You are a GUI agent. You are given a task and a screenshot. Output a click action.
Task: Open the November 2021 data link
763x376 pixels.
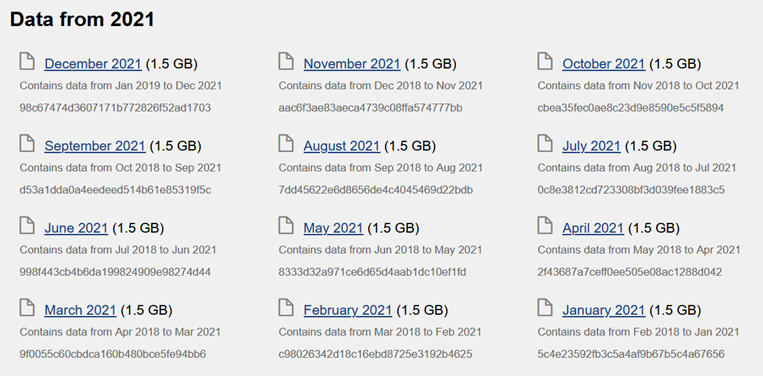pyautogui.click(x=352, y=64)
